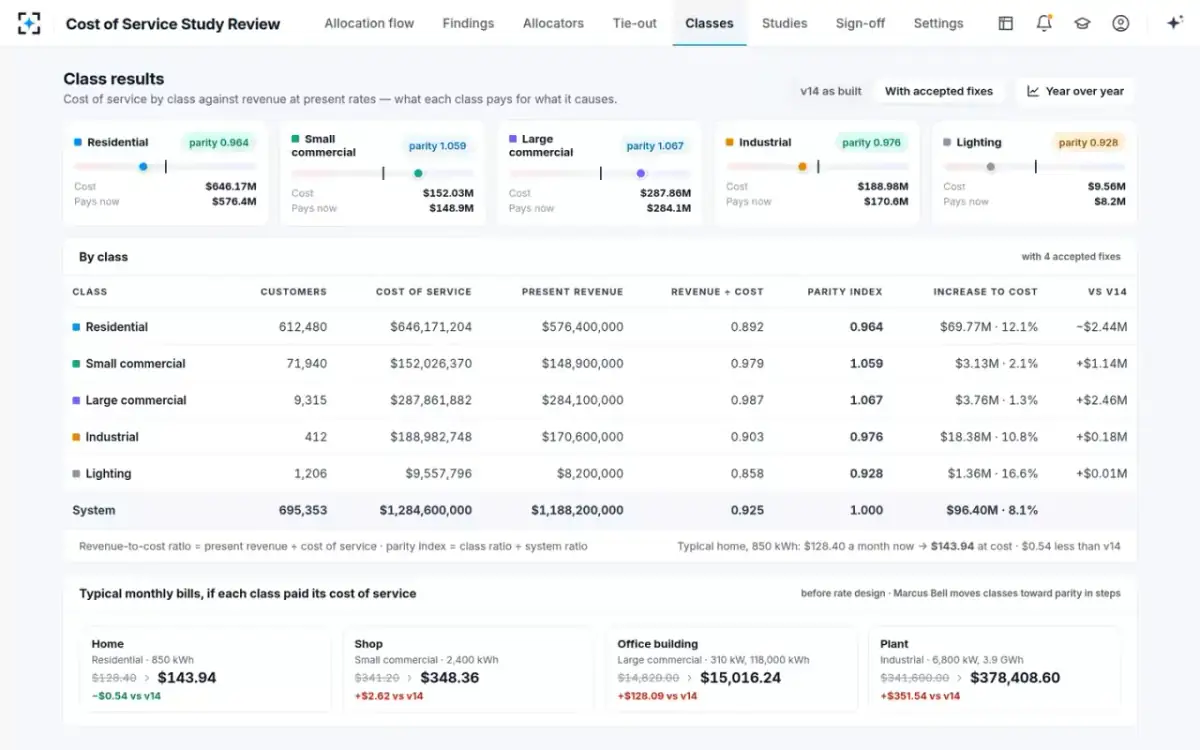
Task: Switch to v14 as built view
Action: (831, 91)
